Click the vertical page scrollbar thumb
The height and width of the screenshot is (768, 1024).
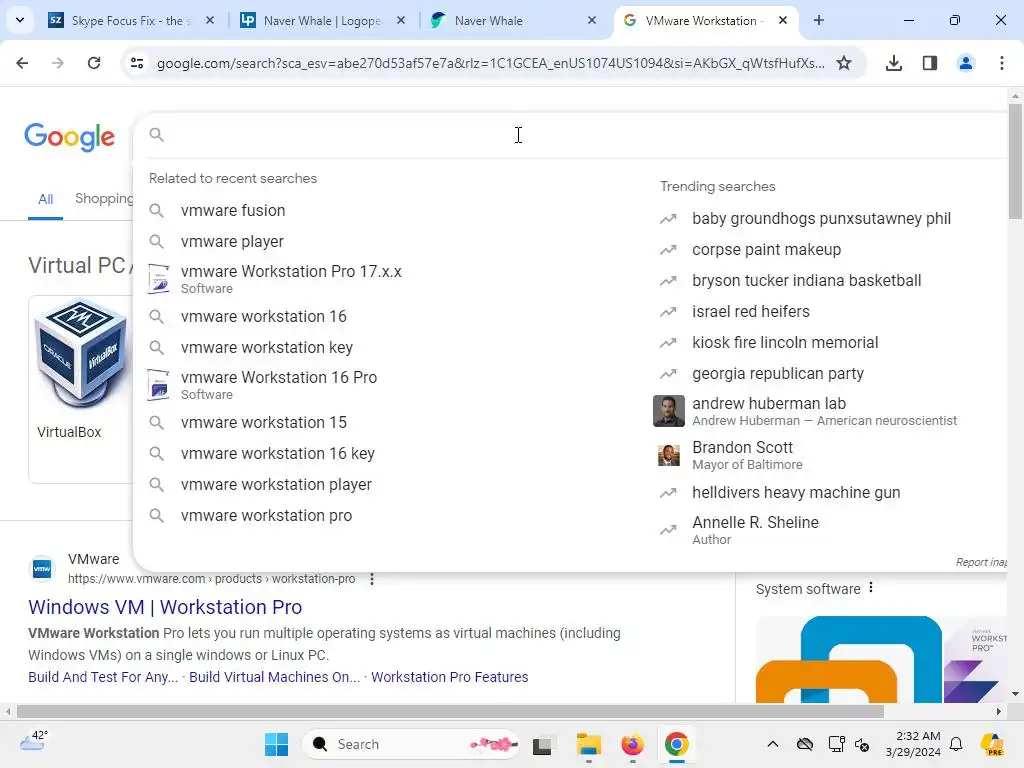1015,161
